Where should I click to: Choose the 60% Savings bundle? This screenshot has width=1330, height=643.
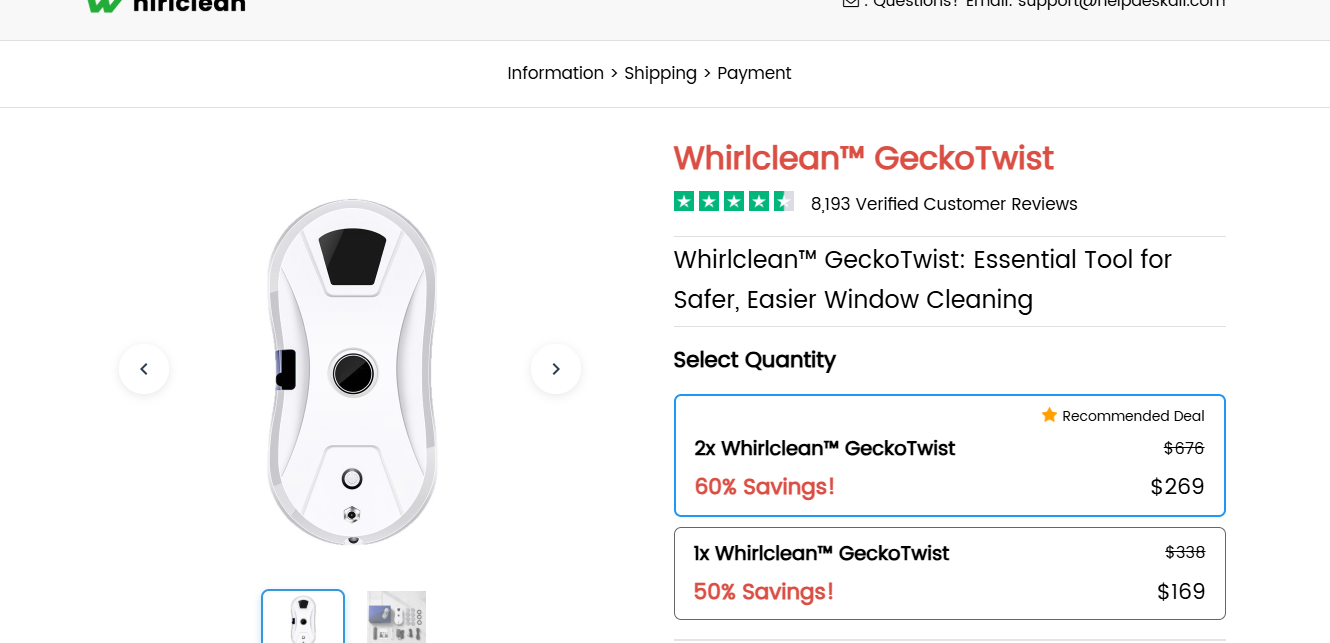(x=765, y=487)
